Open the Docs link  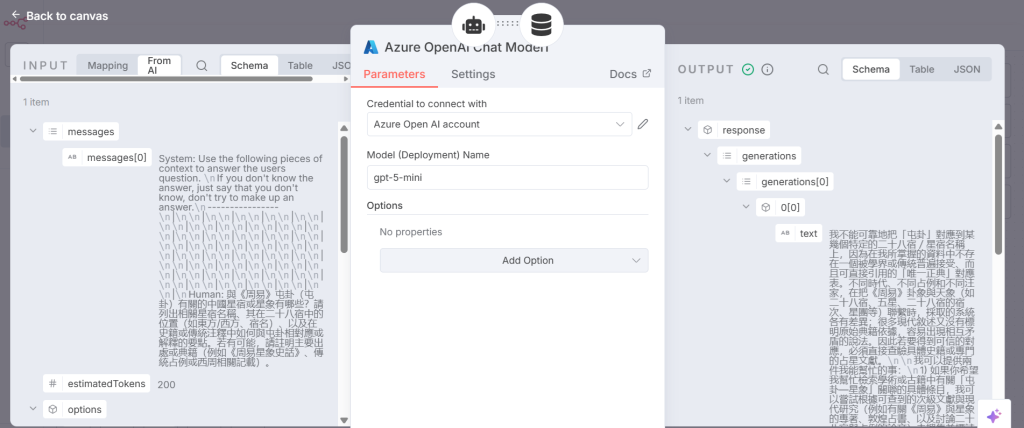point(630,74)
